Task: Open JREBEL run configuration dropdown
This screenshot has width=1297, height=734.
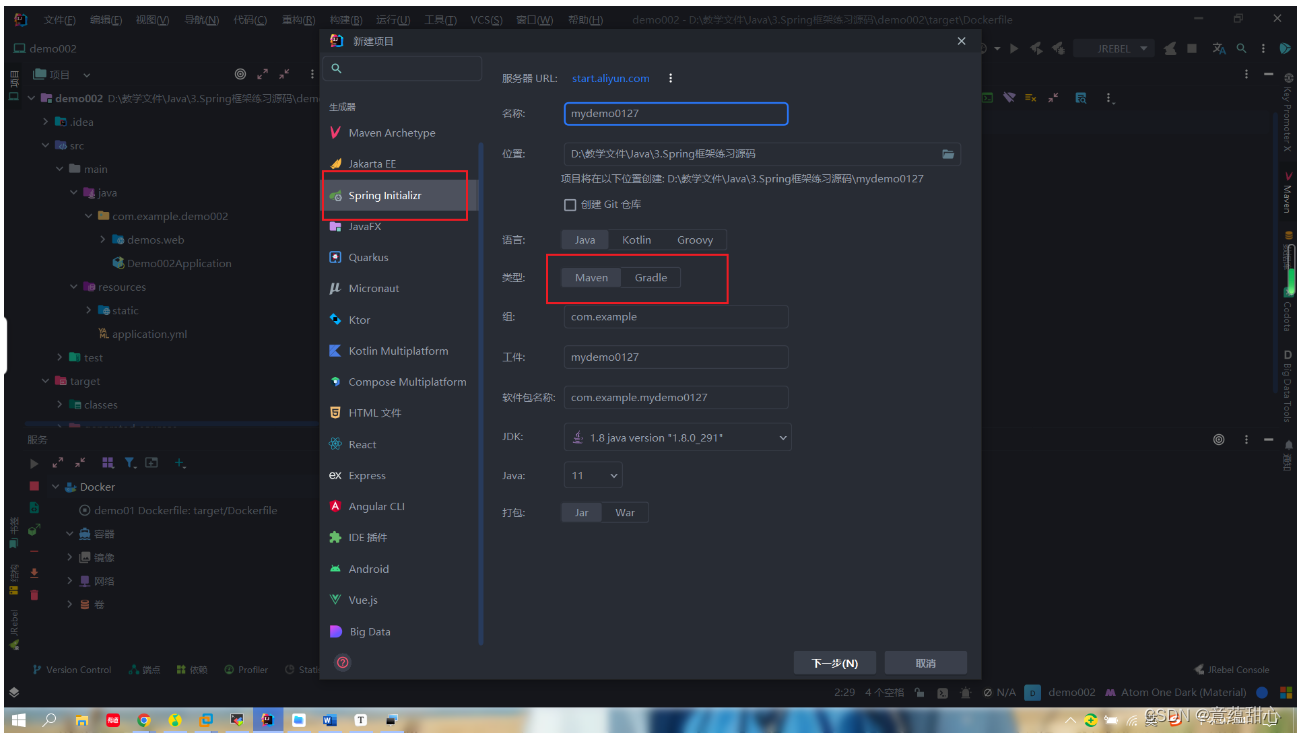Action: point(1113,48)
